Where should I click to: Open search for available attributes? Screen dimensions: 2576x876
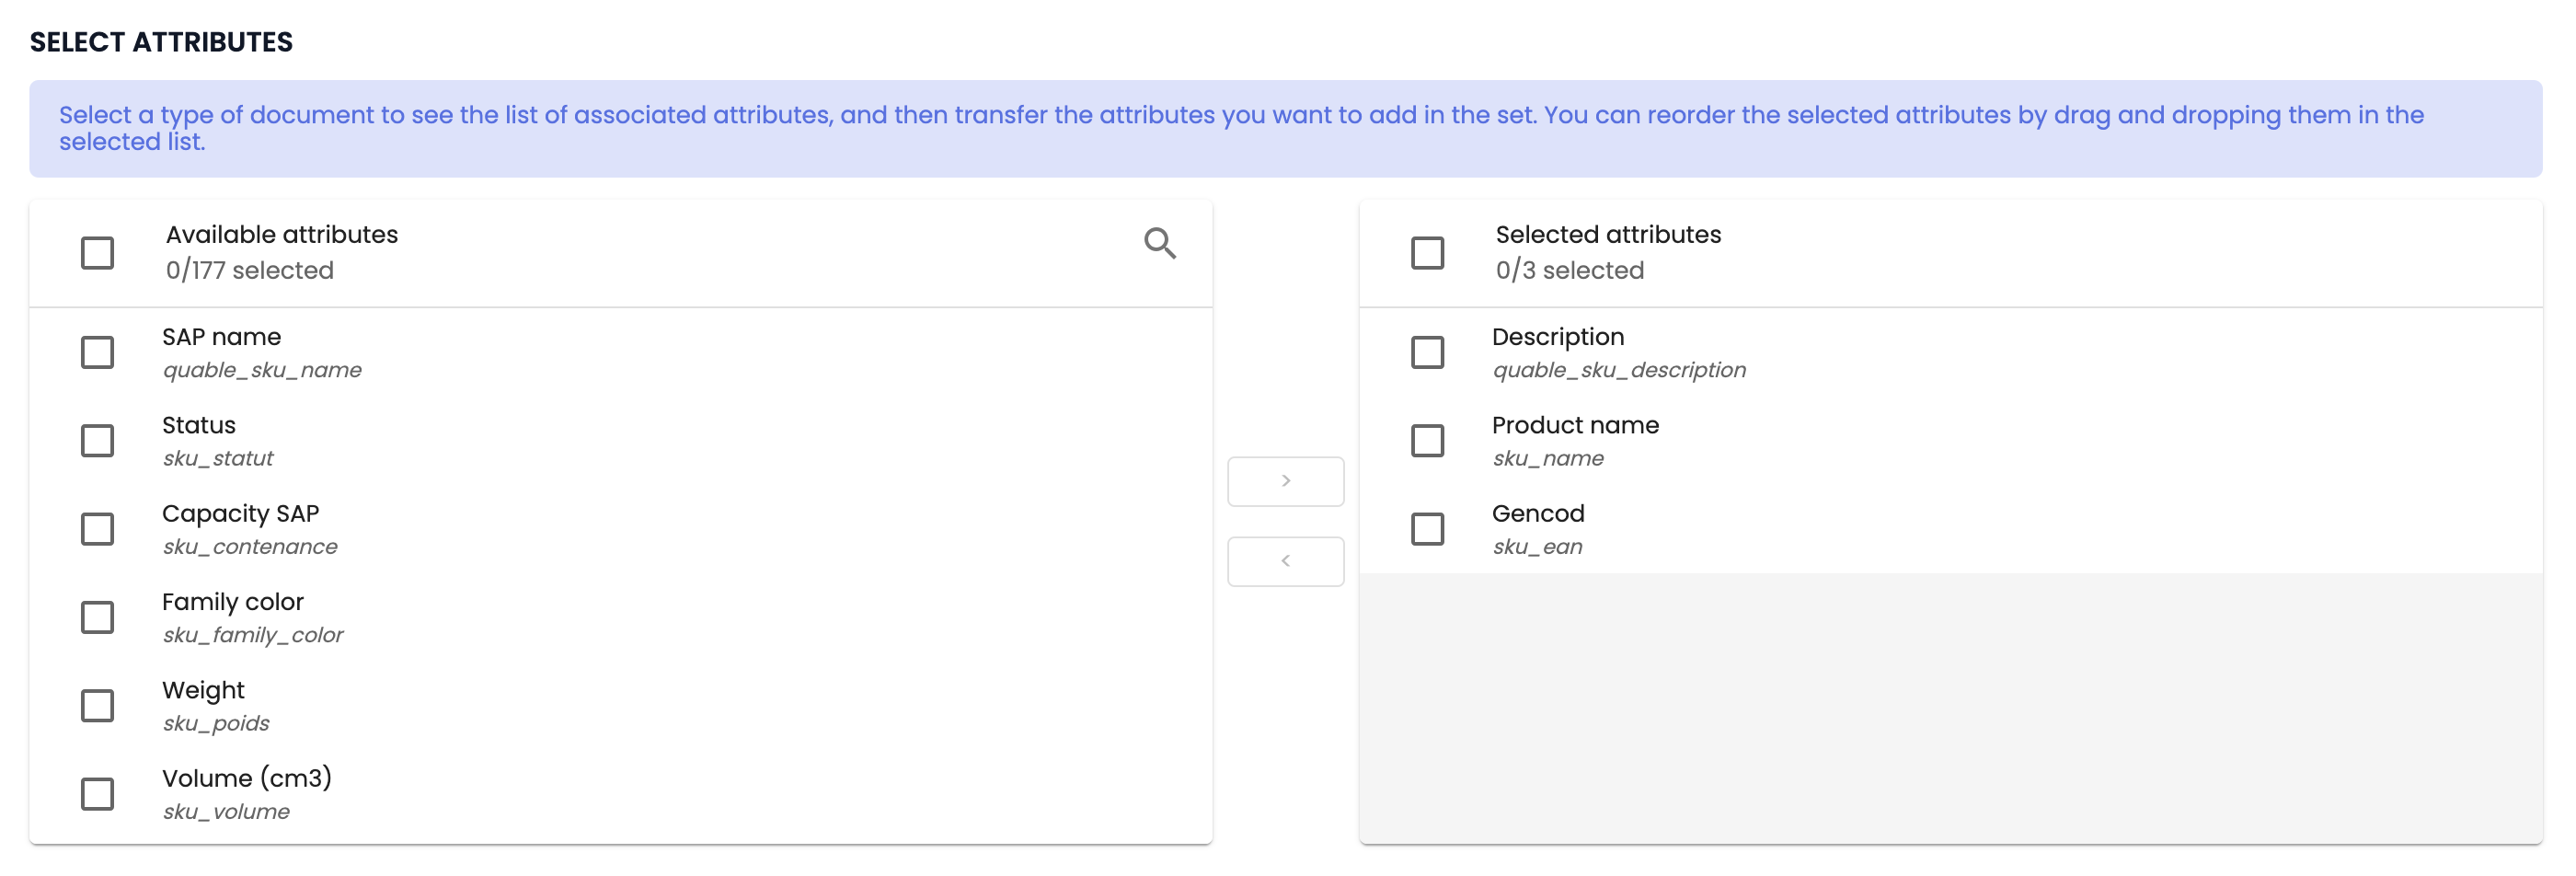coord(1159,243)
